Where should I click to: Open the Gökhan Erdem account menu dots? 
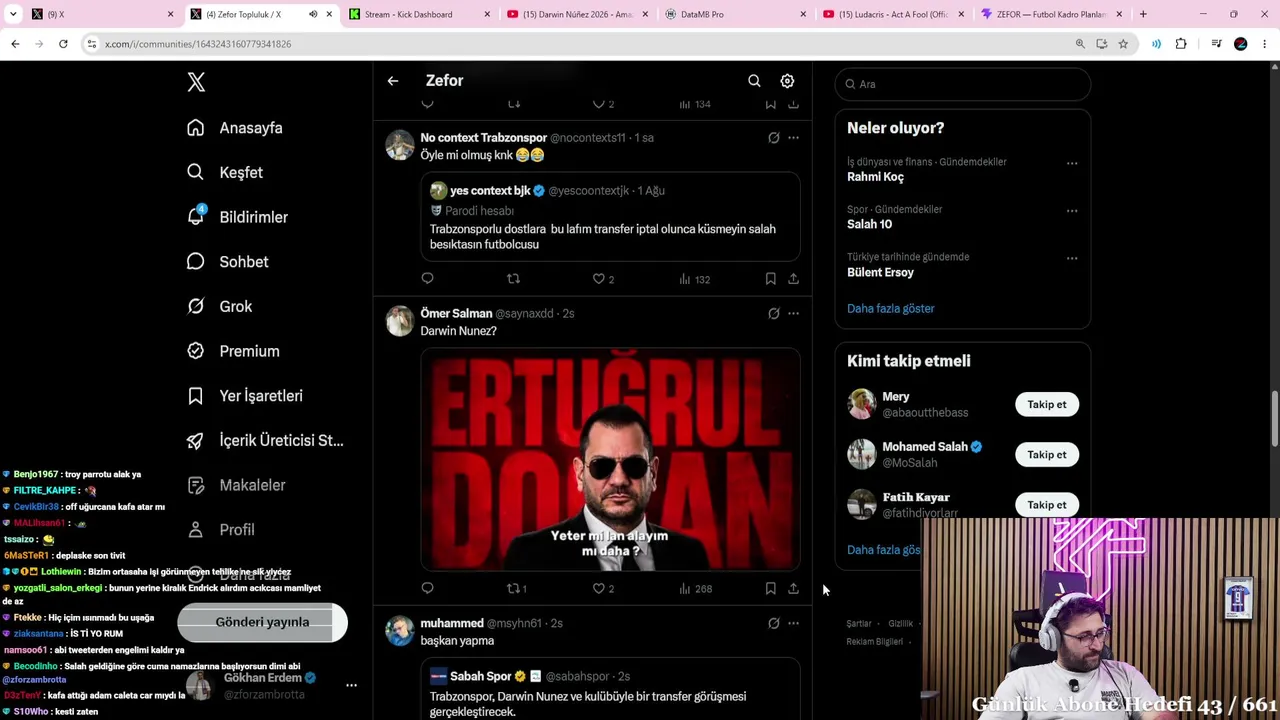351,686
